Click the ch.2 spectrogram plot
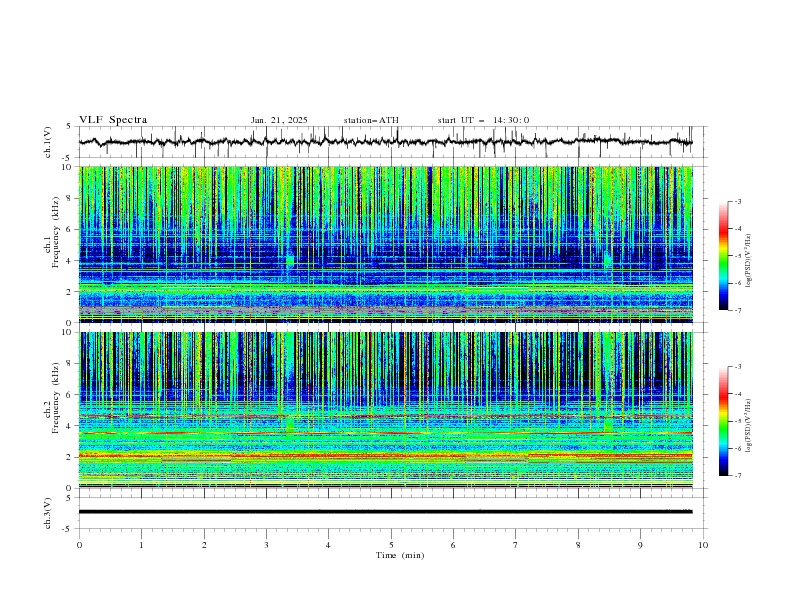The height and width of the screenshot is (612, 792). (386, 410)
